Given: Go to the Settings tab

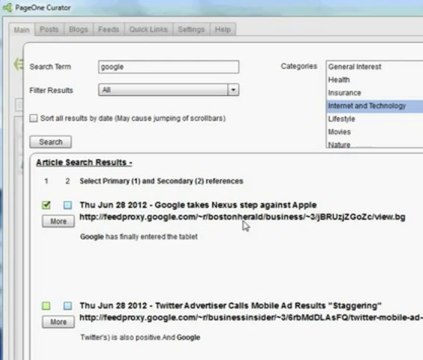Looking at the screenshot, I should pyautogui.click(x=191, y=29).
